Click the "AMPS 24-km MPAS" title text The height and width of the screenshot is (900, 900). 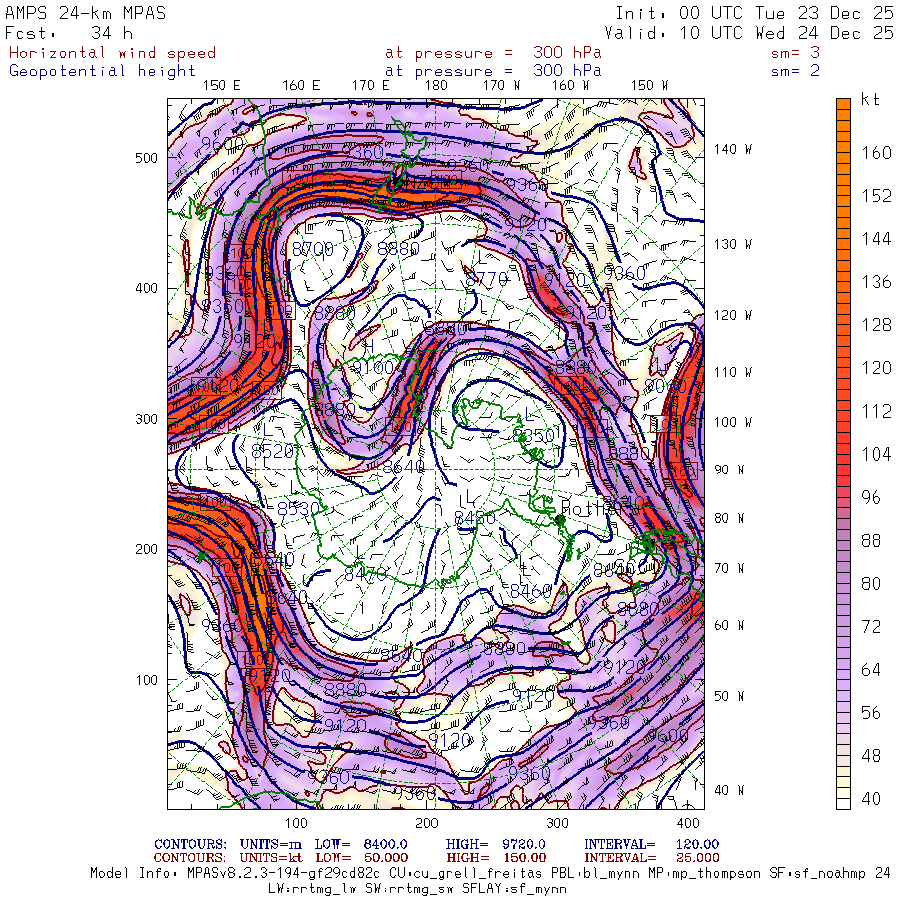point(86,13)
